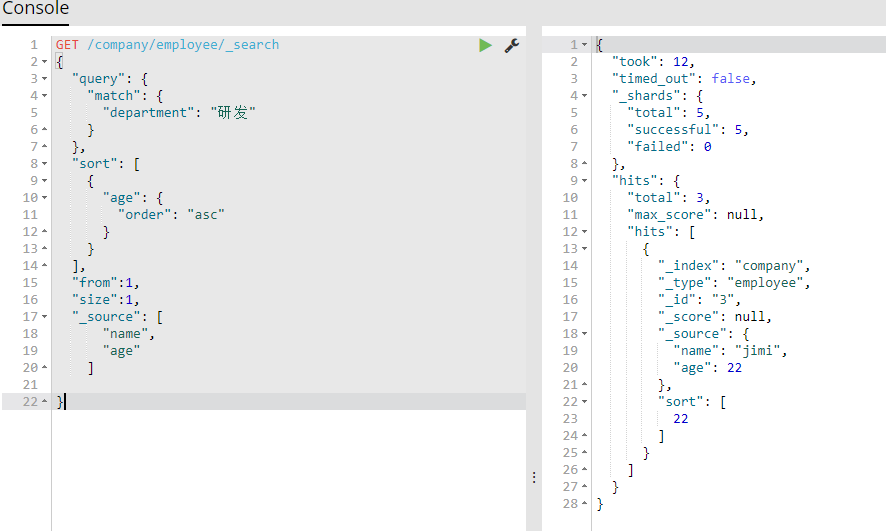Image resolution: width=886 pixels, height=531 pixels.
Task: Click the "_type": "employee" response line
Action: 734,282
